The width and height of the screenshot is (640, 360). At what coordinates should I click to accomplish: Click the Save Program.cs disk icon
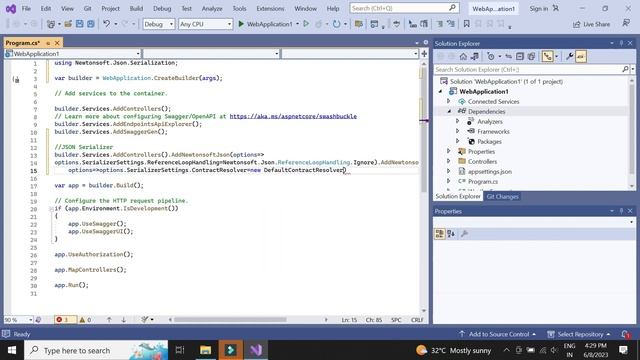[80, 24]
